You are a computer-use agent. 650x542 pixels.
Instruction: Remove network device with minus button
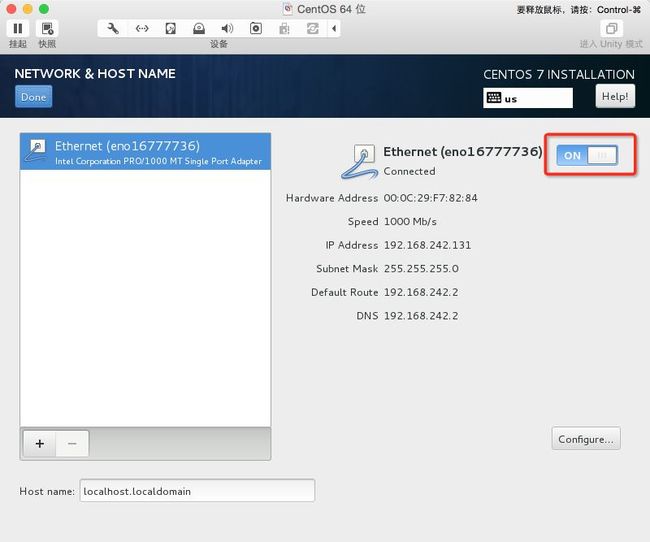click(72, 444)
